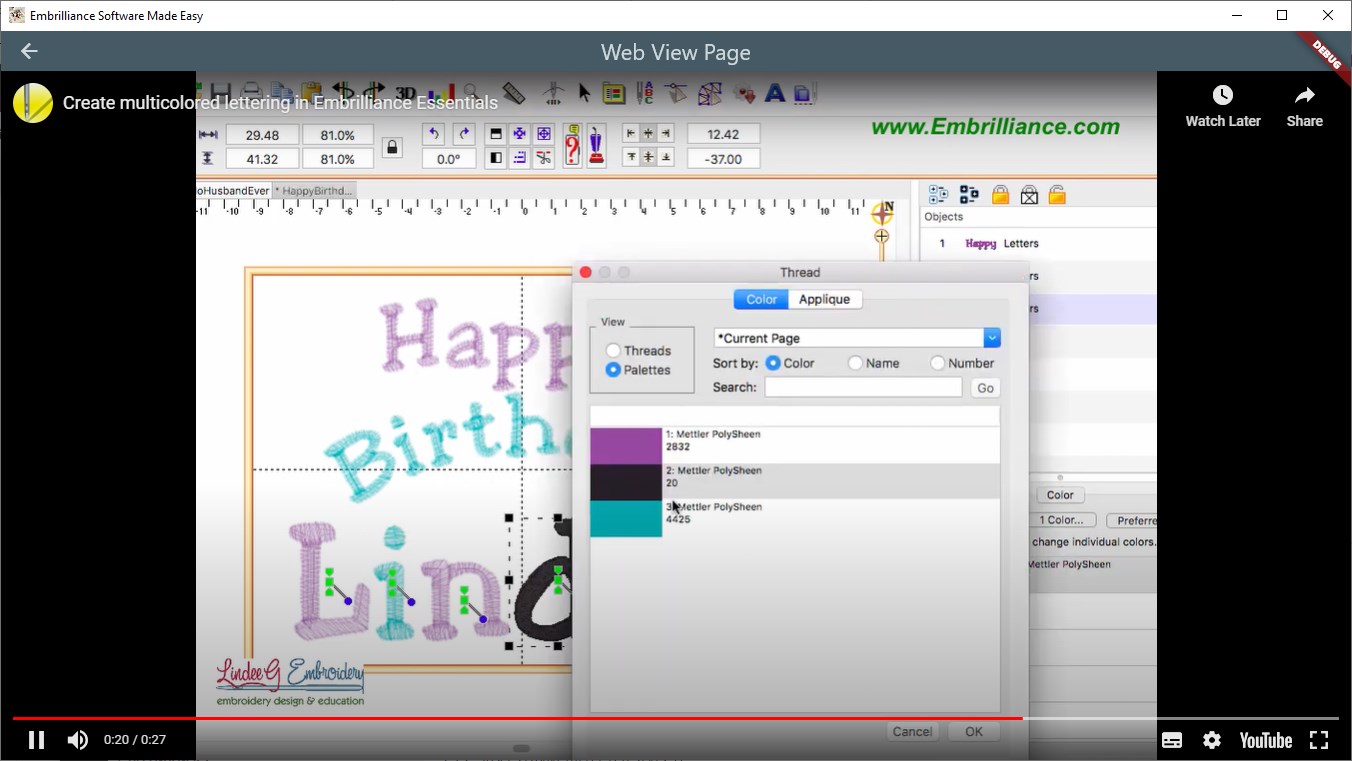Click Cancel in the Thread dialog
Screen dimensions: 1352x761
click(x=911, y=731)
